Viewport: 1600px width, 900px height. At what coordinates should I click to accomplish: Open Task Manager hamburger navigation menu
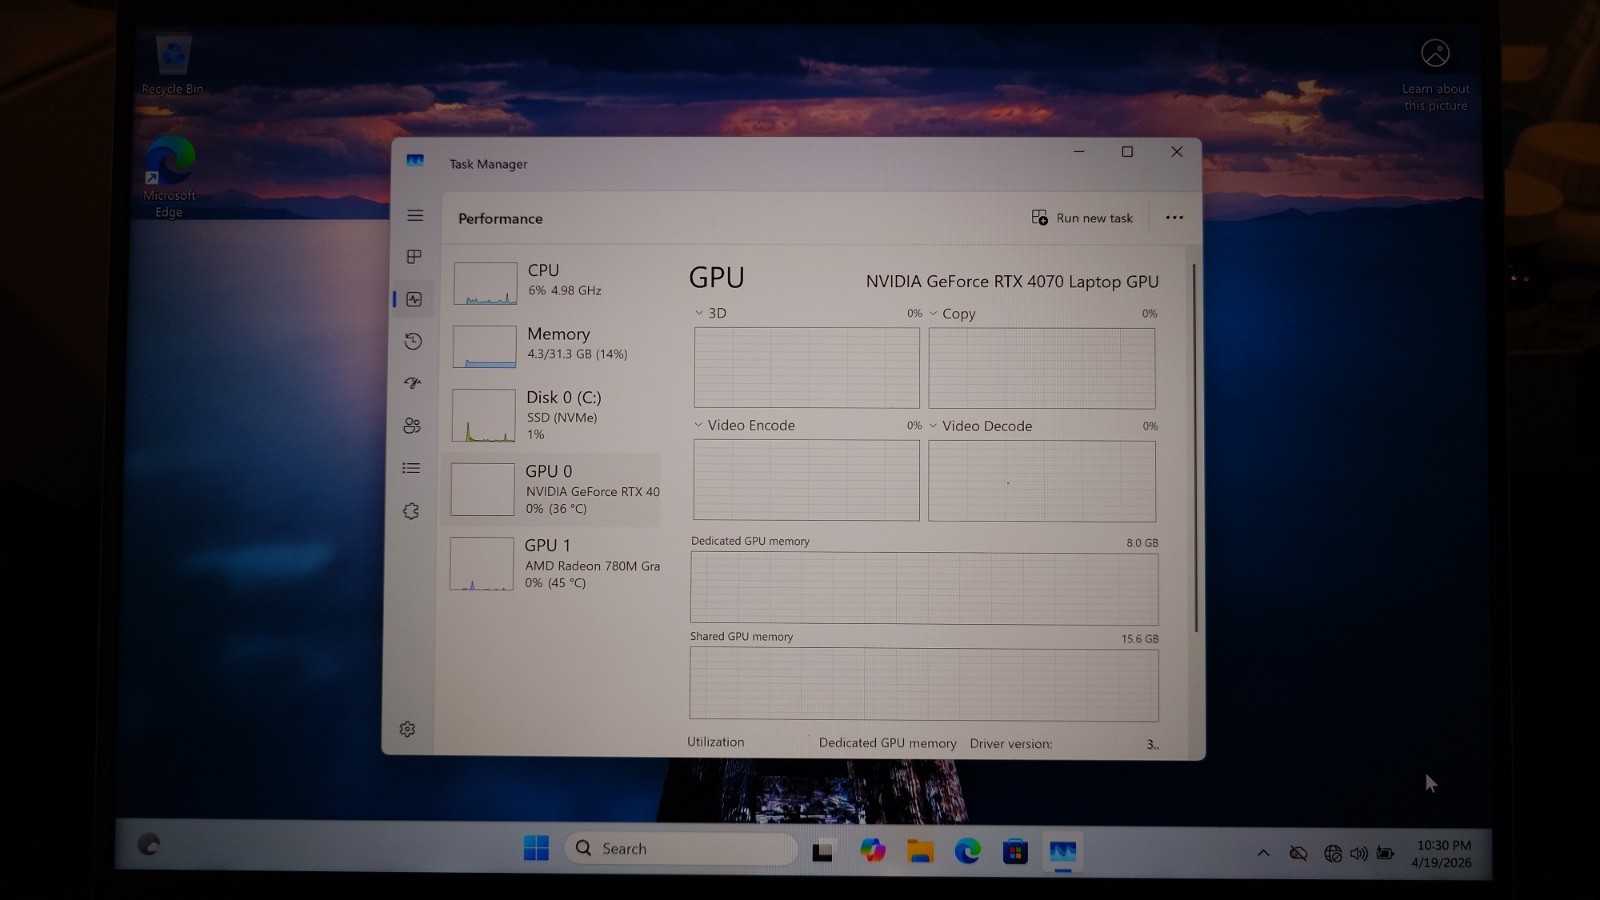[x=415, y=215]
